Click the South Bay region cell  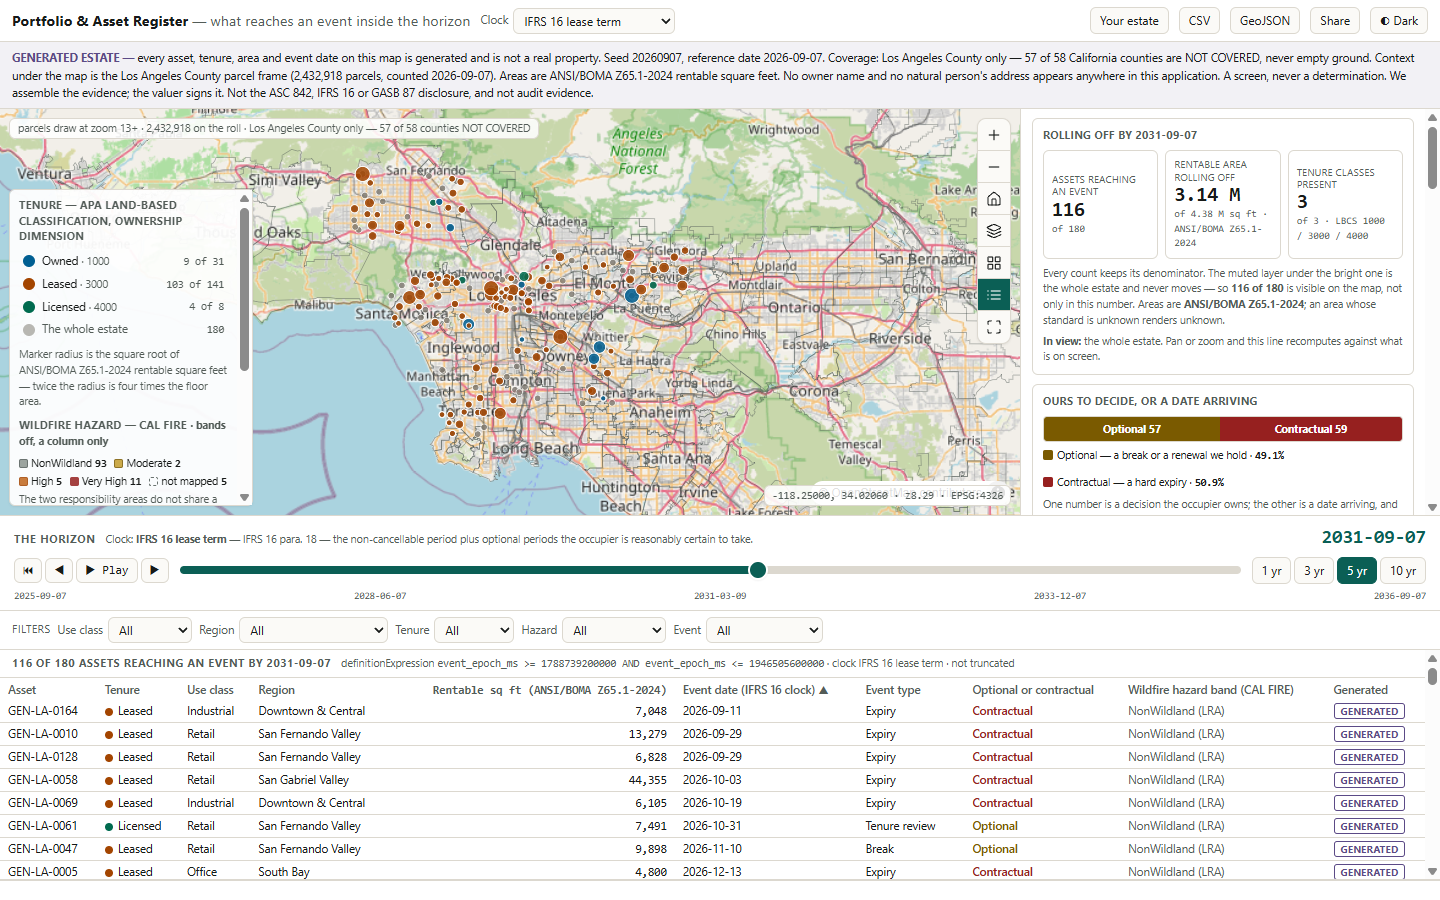point(284,872)
